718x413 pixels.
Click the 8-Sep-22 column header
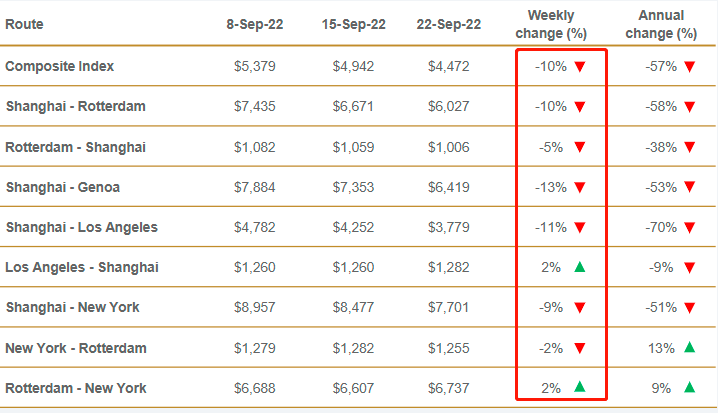tap(255, 24)
